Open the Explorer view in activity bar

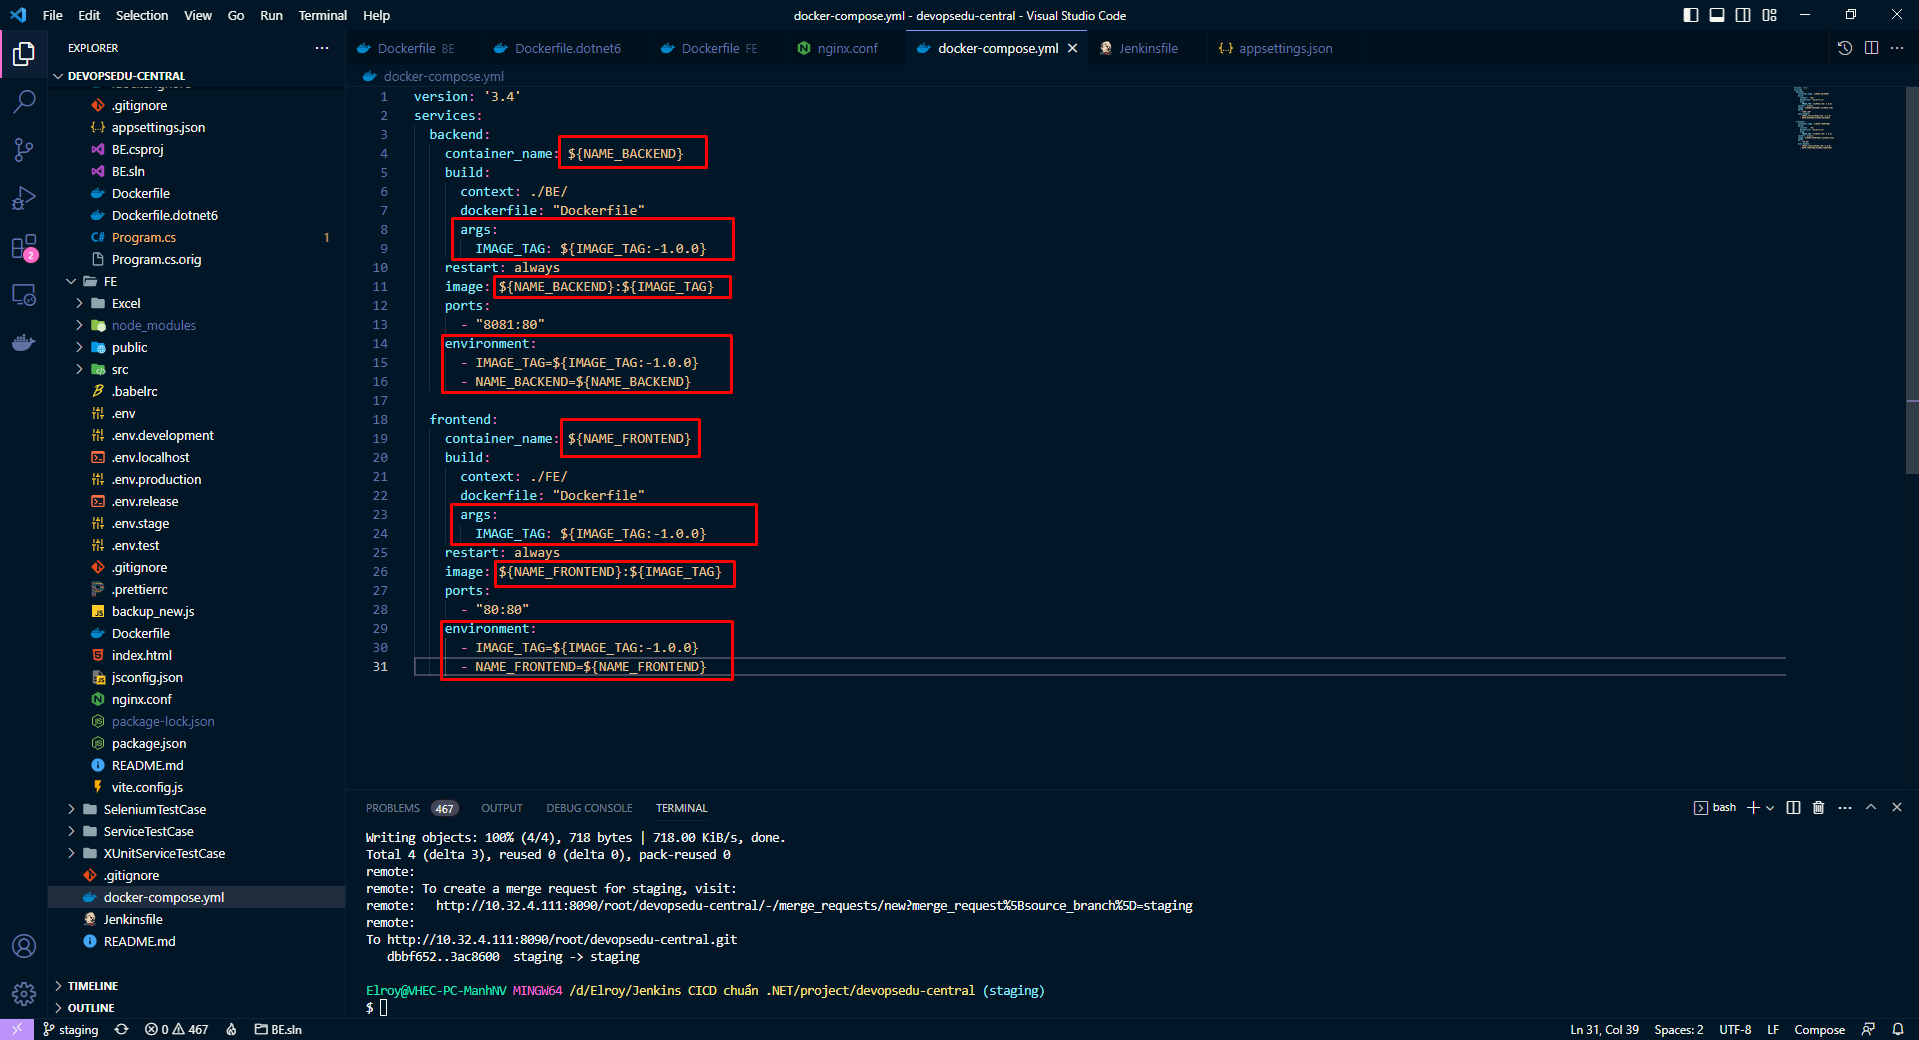tap(24, 53)
